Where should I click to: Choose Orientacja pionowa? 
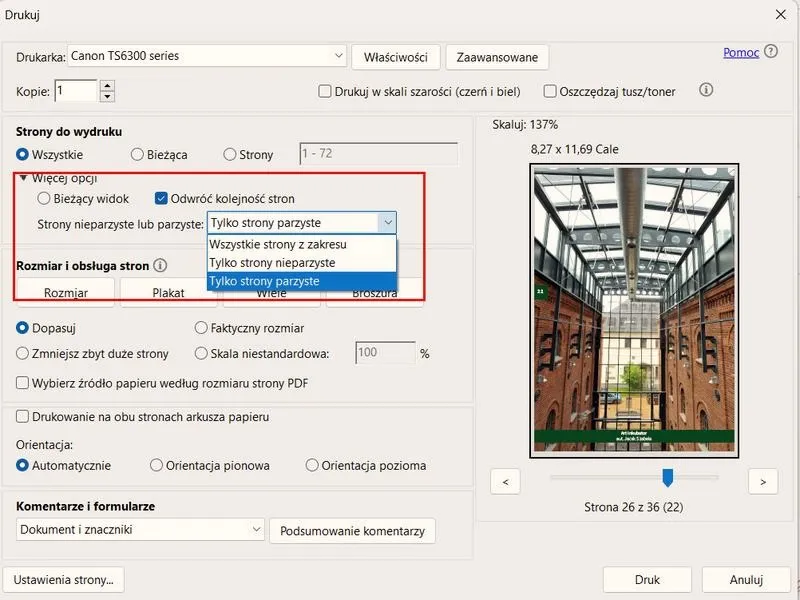[156, 465]
